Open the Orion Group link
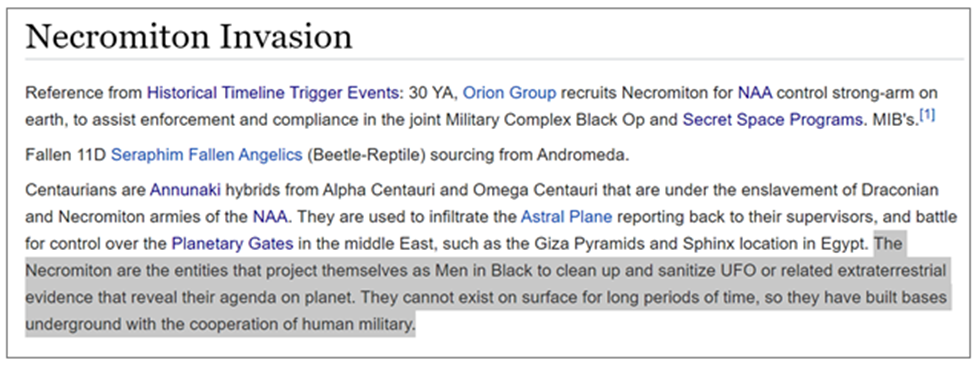 509,94
